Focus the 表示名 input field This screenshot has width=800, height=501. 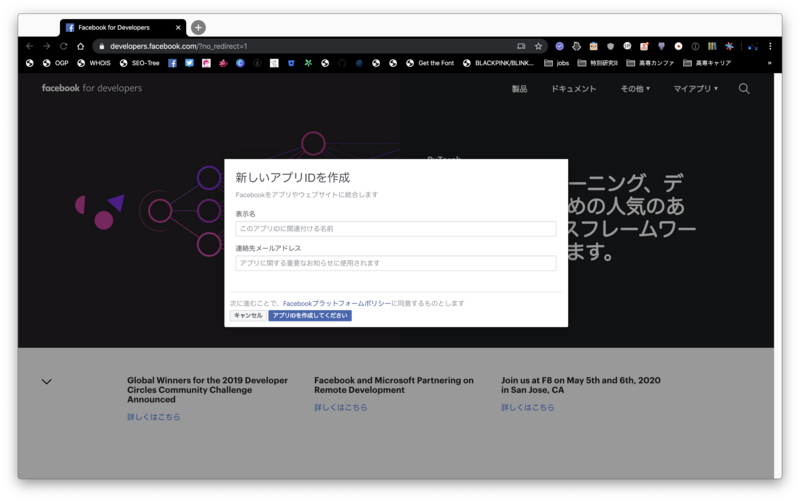tap(396, 229)
